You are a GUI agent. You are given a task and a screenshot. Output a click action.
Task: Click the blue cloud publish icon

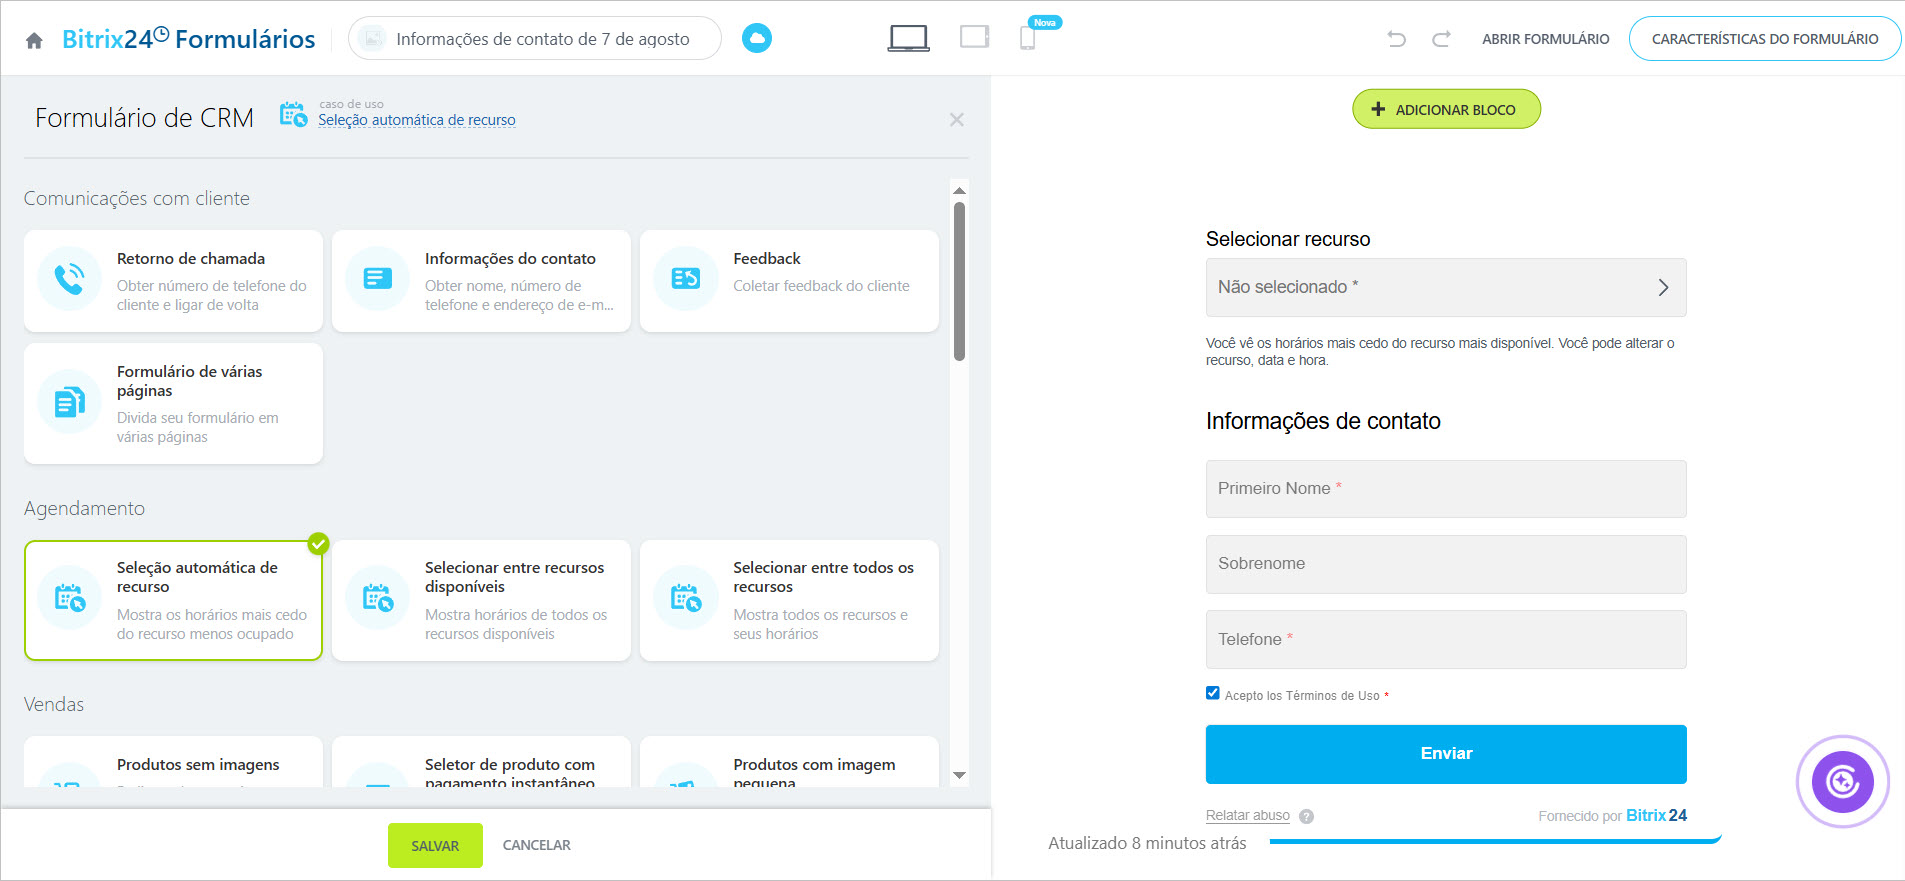pos(757,39)
